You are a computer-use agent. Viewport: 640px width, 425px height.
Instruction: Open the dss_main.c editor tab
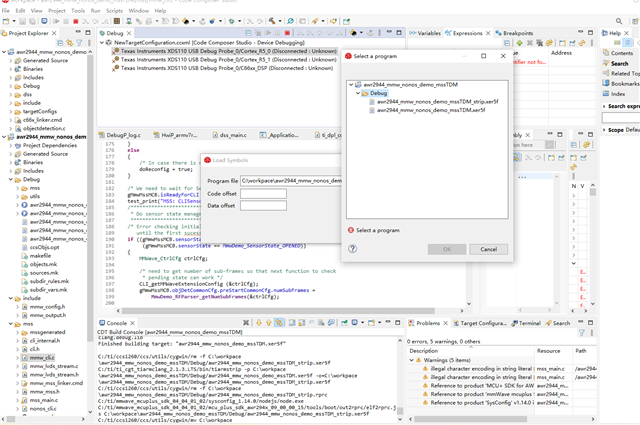[229, 135]
